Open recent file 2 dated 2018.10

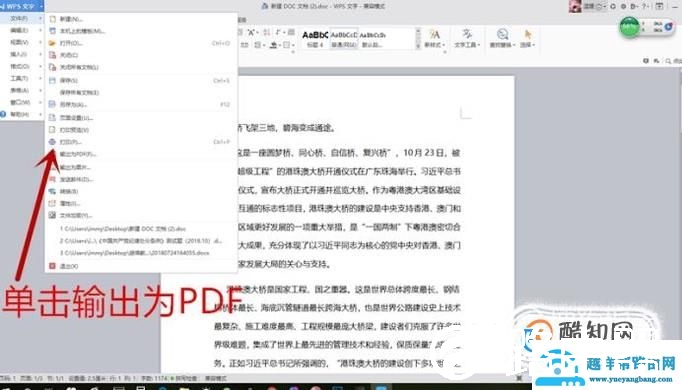(x=141, y=240)
